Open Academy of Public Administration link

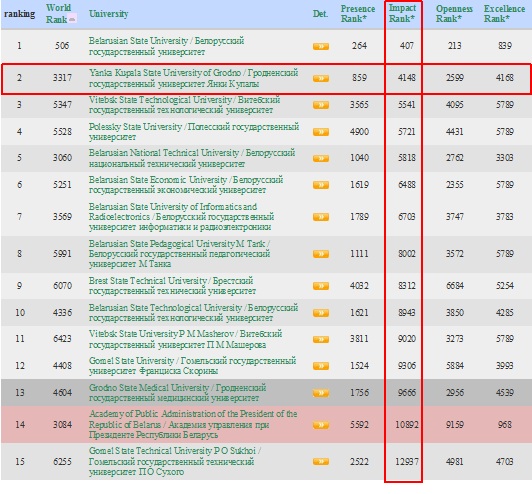(x=193, y=424)
